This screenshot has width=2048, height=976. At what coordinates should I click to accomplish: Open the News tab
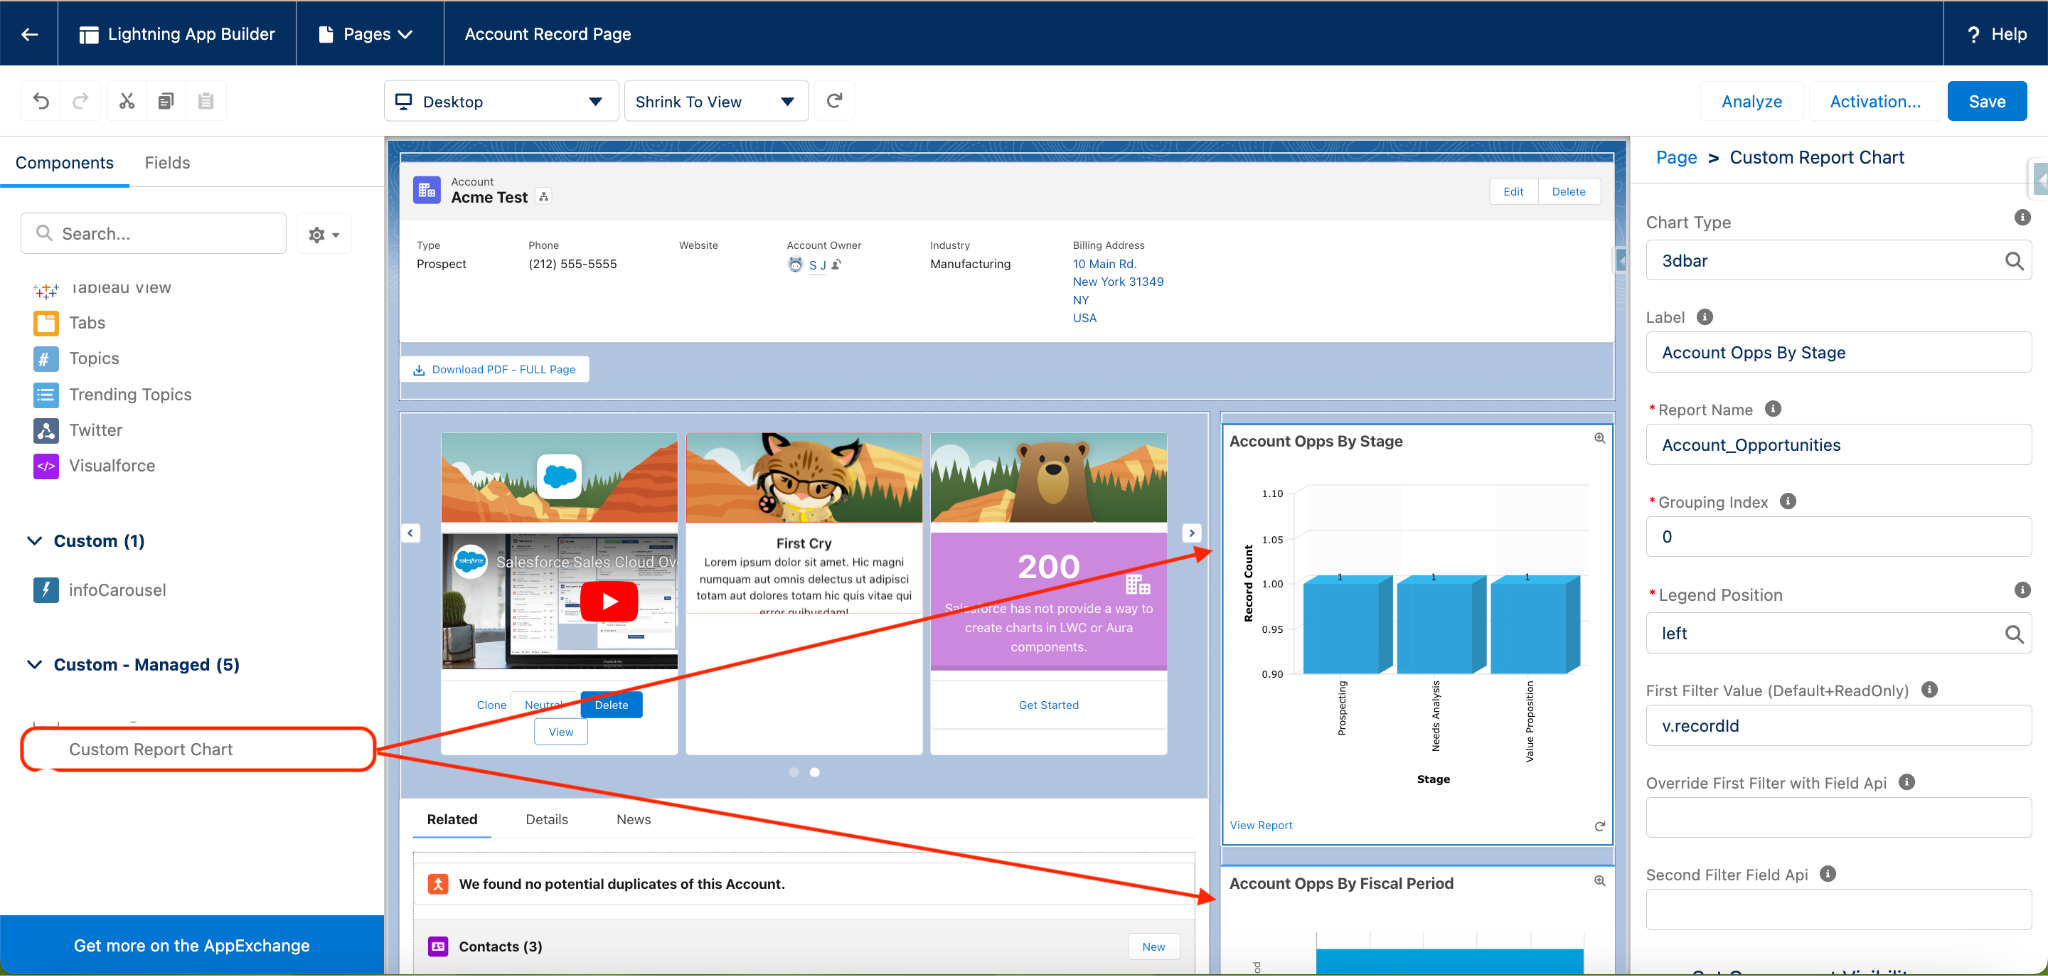[x=634, y=819]
